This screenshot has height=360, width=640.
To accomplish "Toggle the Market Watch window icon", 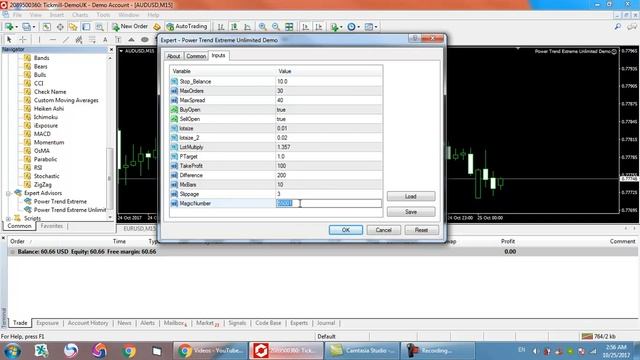I will (x=47, y=27).
